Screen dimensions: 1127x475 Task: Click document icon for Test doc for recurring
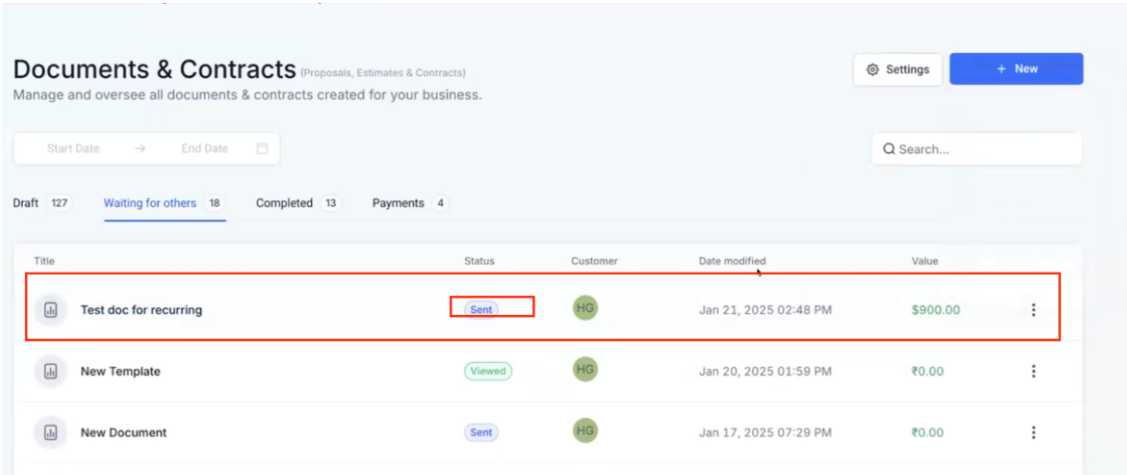[50, 310]
